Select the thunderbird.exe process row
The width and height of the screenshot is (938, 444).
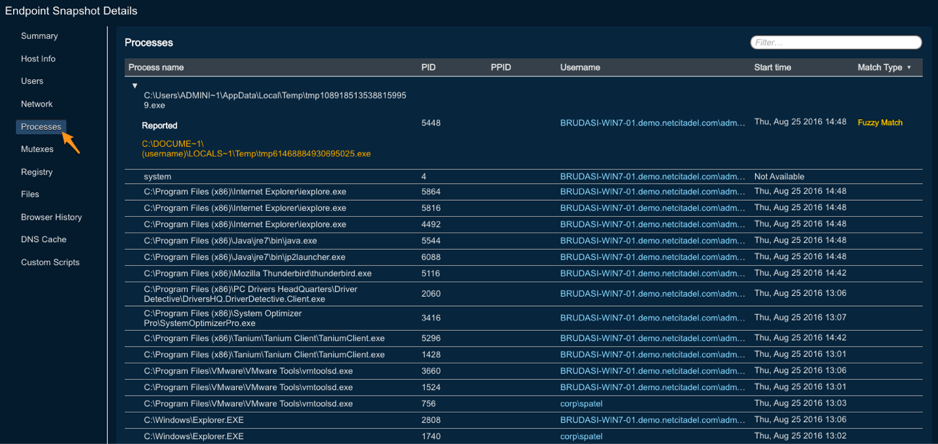tap(525, 273)
